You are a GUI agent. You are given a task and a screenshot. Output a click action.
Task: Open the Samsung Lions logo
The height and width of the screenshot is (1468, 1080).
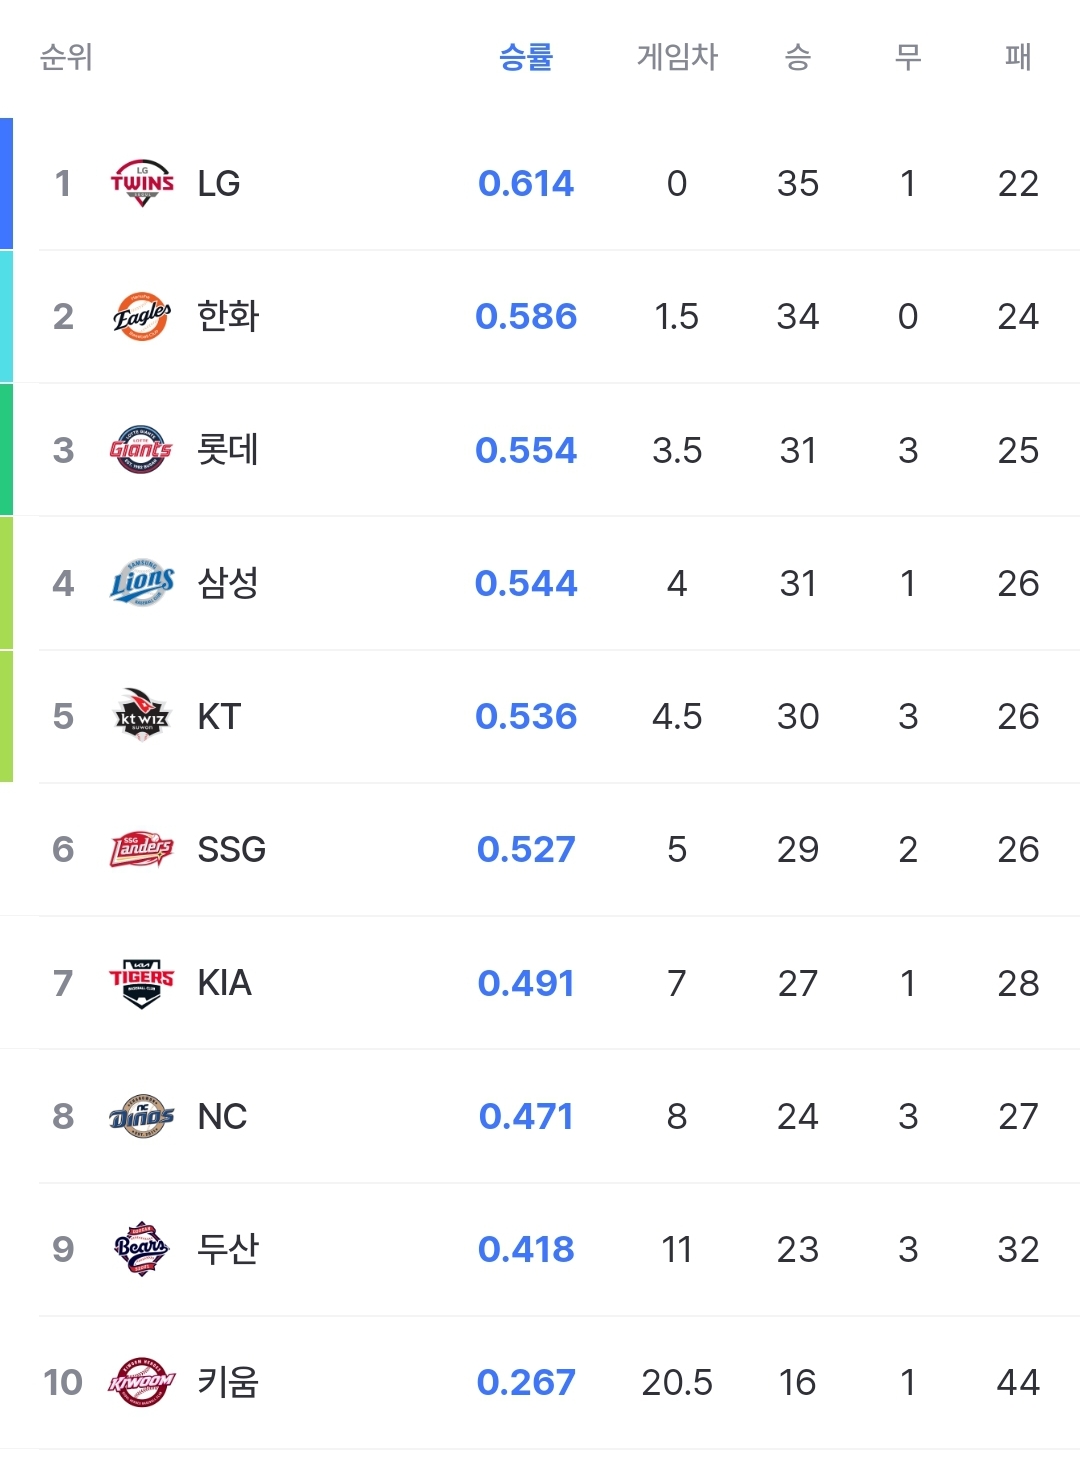pos(141,583)
